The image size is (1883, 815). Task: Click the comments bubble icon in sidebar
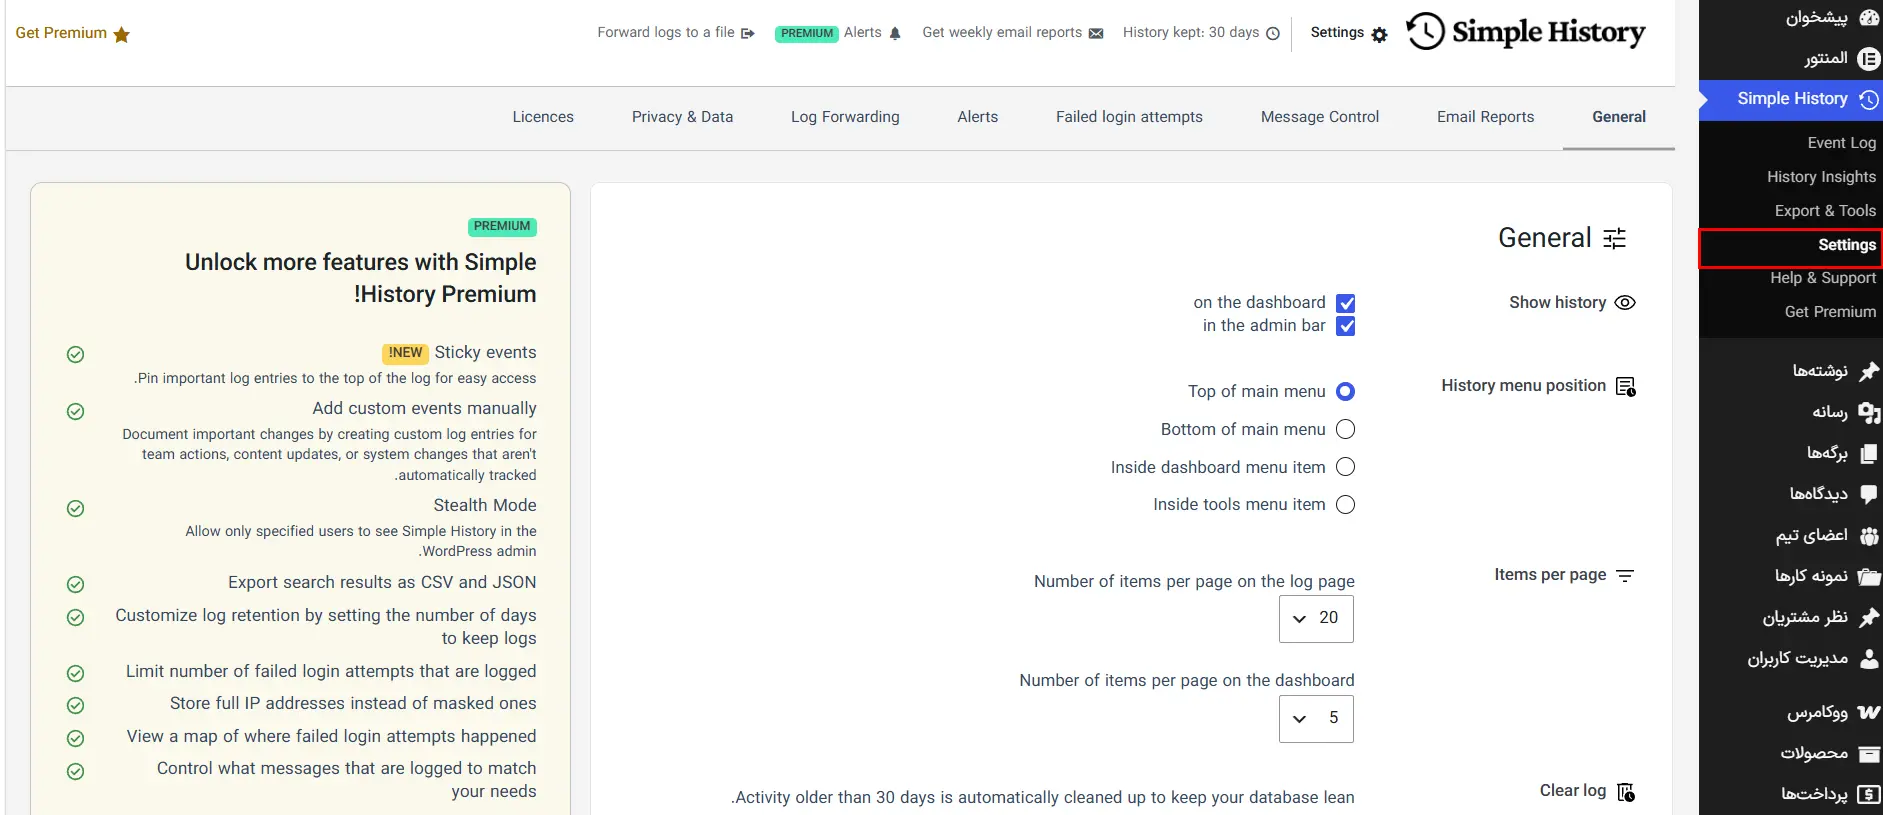(1868, 494)
